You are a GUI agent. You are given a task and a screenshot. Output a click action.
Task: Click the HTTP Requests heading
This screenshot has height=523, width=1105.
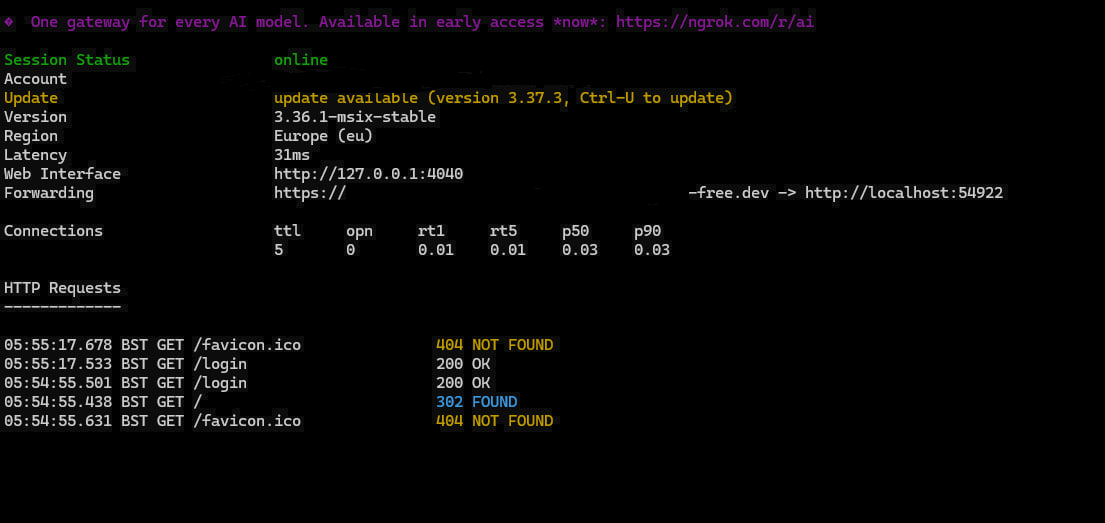[x=62, y=288]
